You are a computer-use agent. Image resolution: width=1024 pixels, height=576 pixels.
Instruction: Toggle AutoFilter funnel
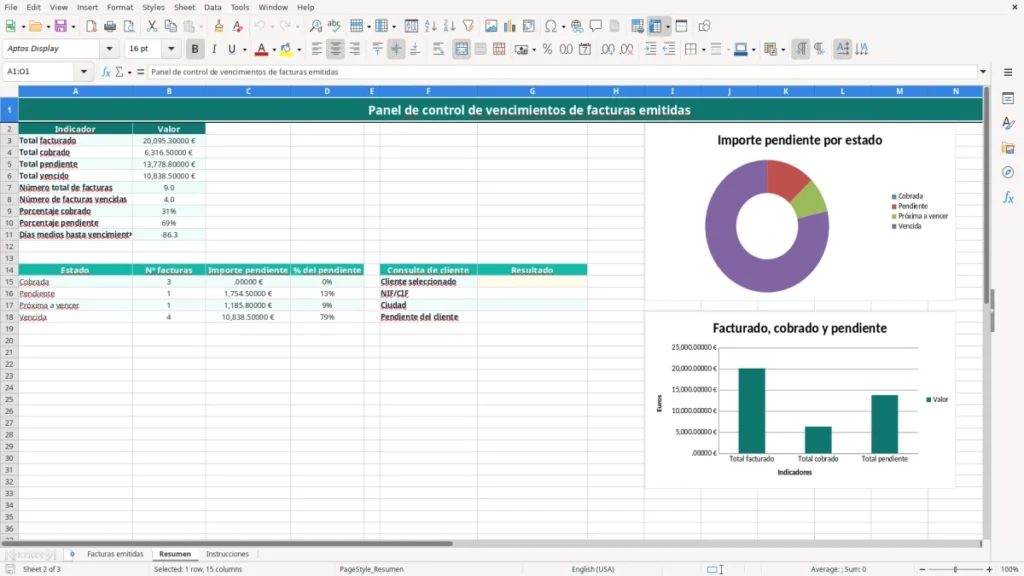[x=468, y=26]
